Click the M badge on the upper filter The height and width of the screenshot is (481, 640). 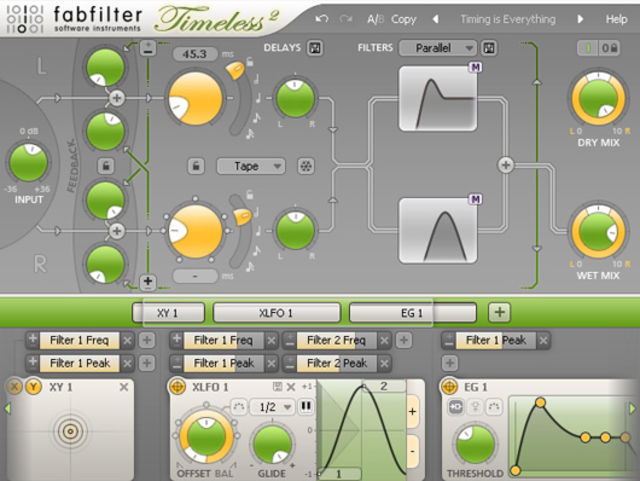point(475,67)
